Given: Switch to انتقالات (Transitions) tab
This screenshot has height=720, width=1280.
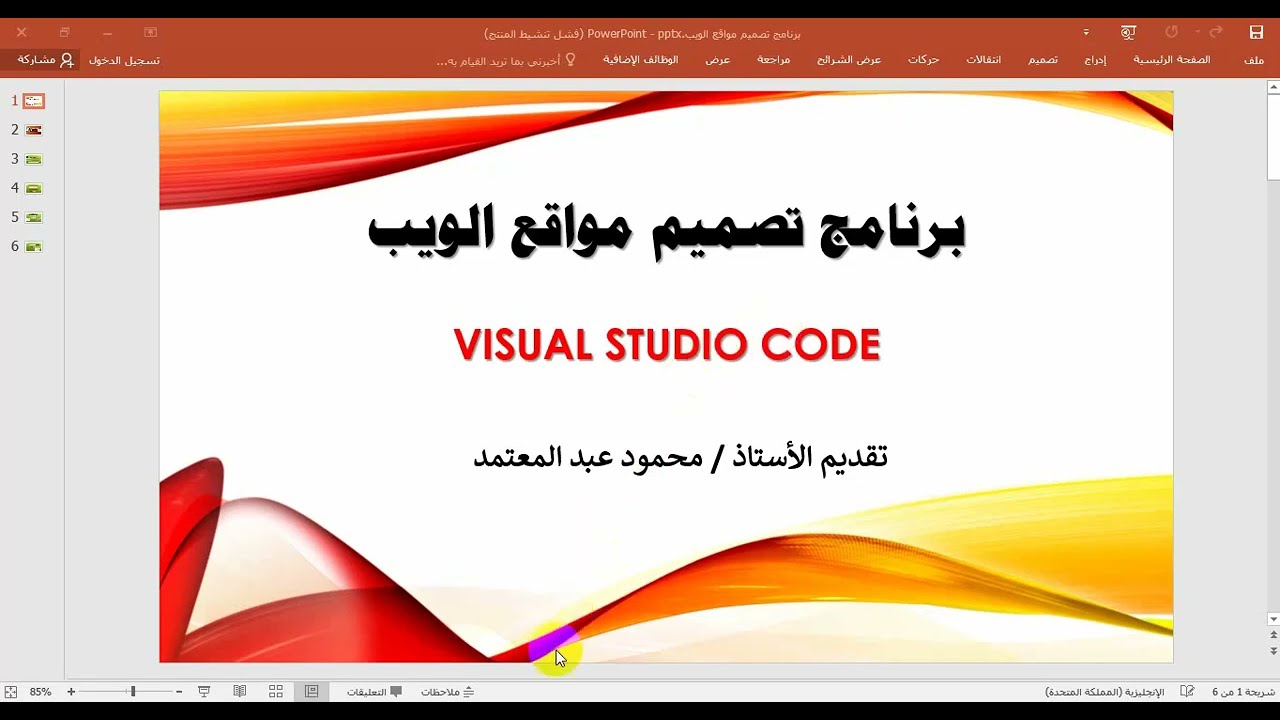Looking at the screenshot, I should [983, 60].
